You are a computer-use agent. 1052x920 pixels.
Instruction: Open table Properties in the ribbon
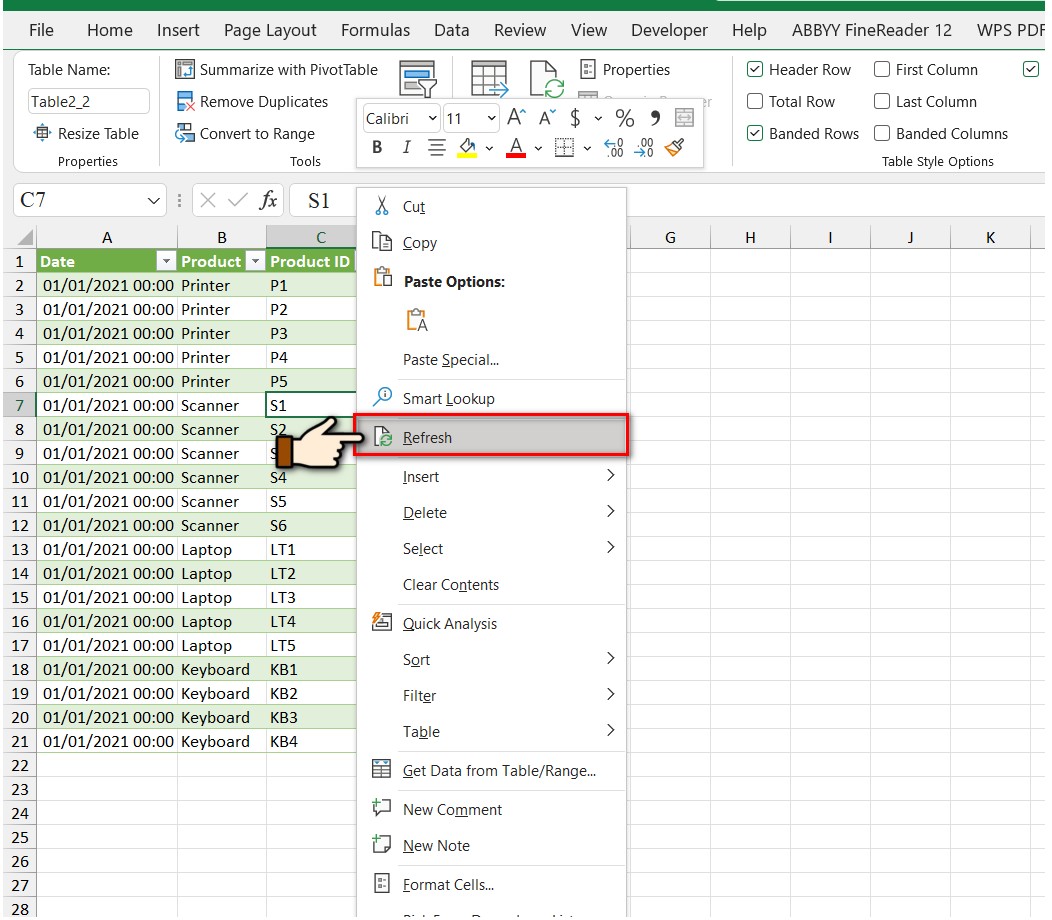point(625,69)
